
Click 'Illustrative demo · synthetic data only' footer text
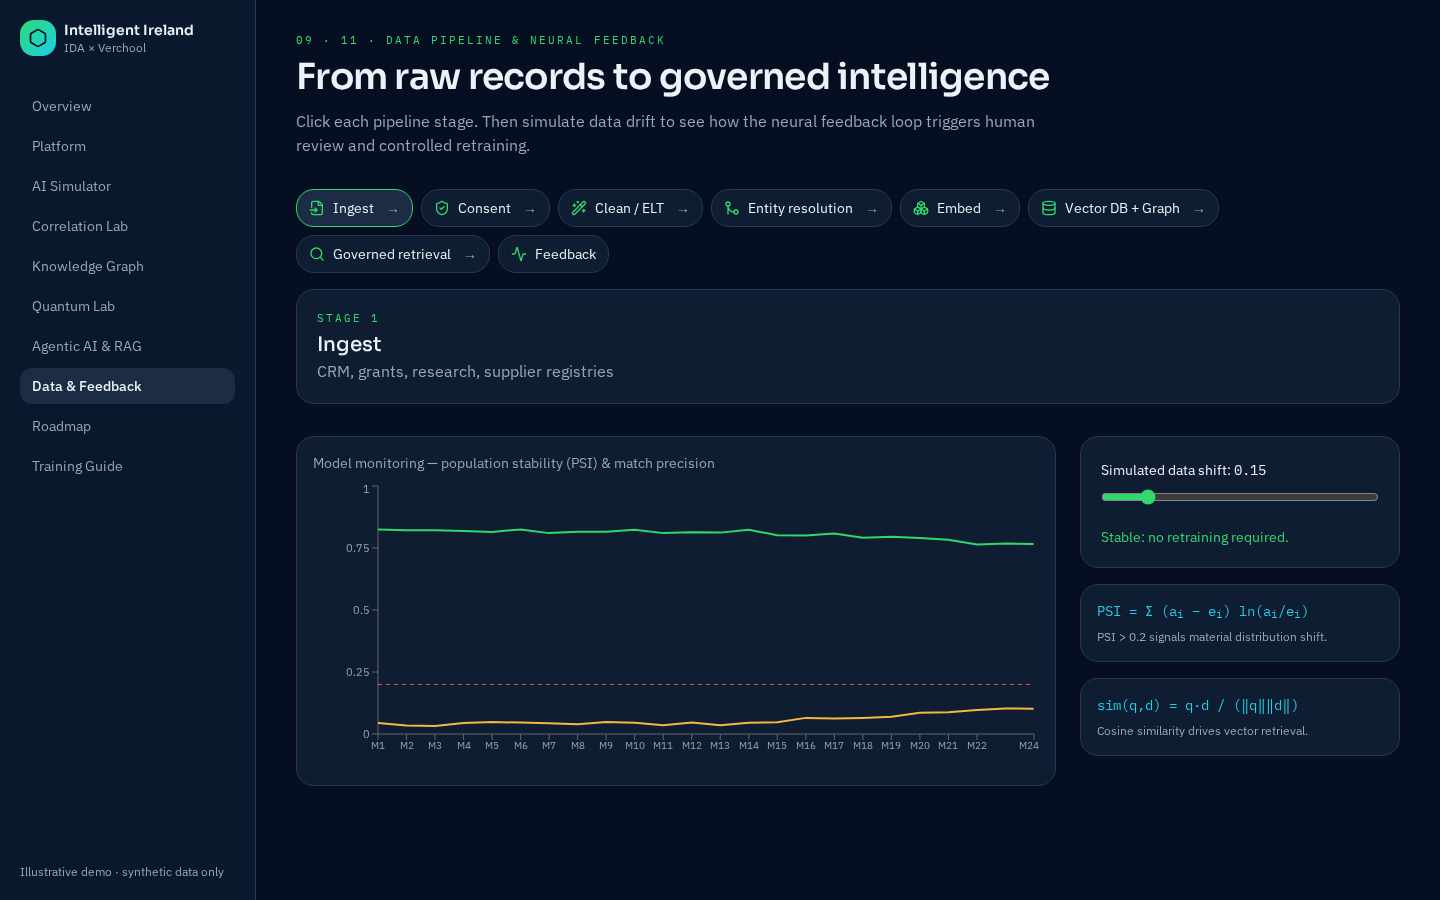(122, 872)
